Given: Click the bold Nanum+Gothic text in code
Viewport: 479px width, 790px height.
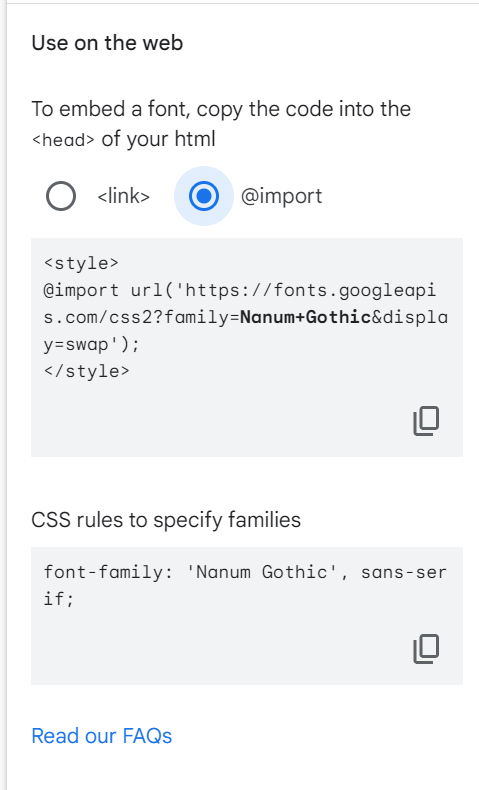Looking at the screenshot, I should [306, 317].
